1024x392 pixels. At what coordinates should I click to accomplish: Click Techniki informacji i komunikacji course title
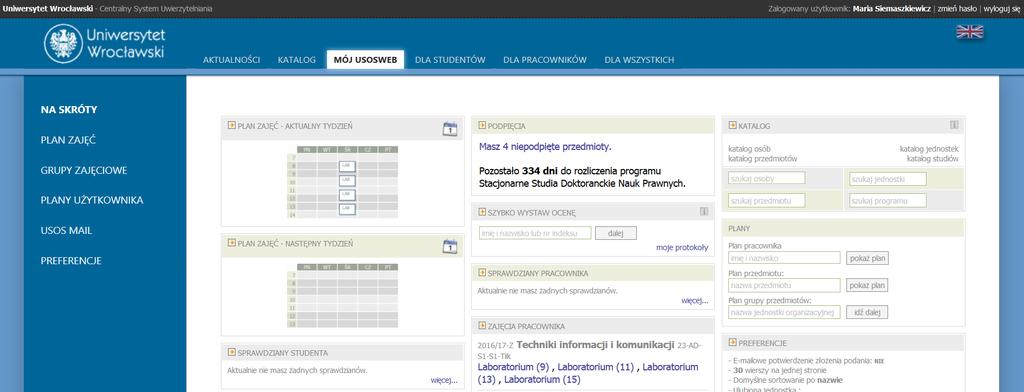[x=595, y=344]
